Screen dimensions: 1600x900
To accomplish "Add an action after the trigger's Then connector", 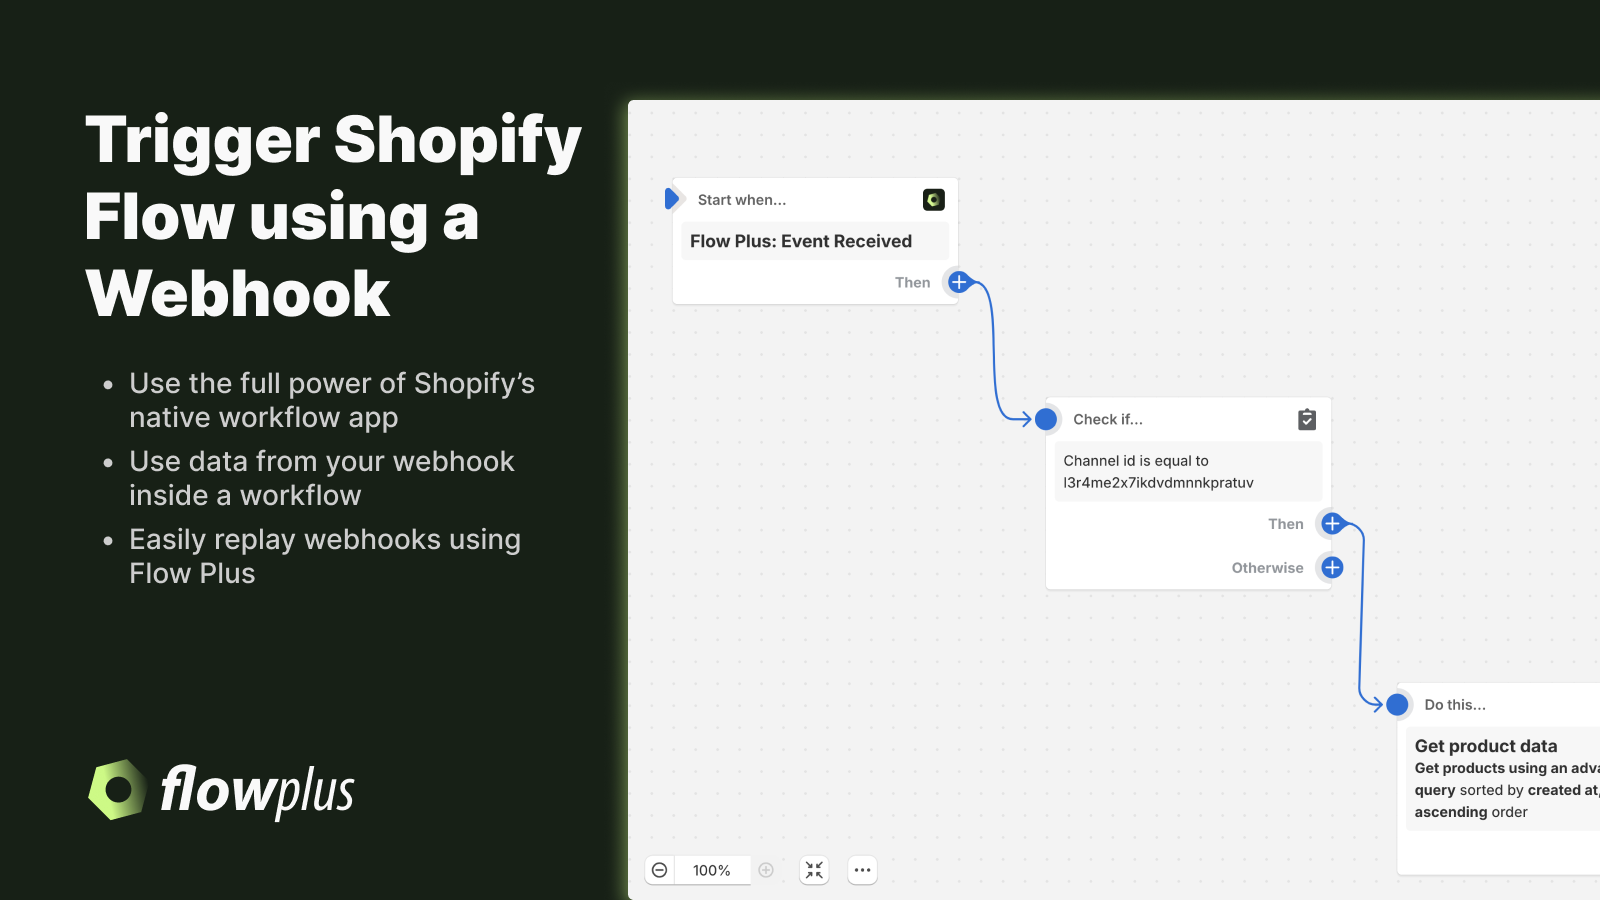I will 957,282.
